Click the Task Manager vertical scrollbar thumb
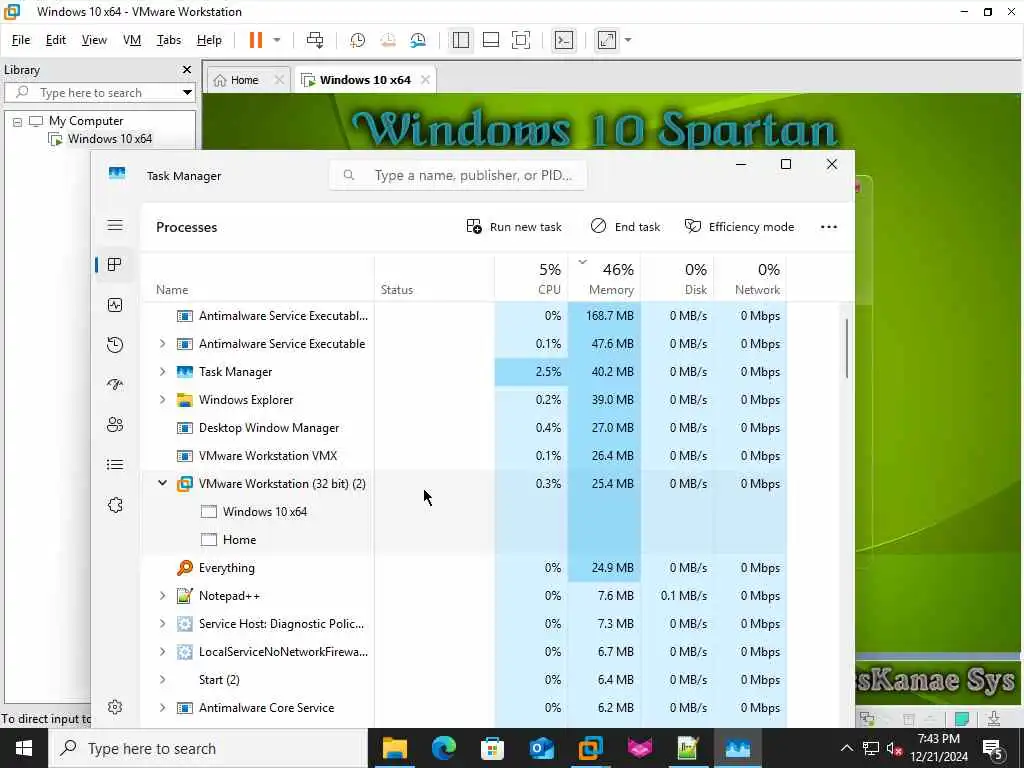This screenshot has height=768, width=1024. pos(847,348)
